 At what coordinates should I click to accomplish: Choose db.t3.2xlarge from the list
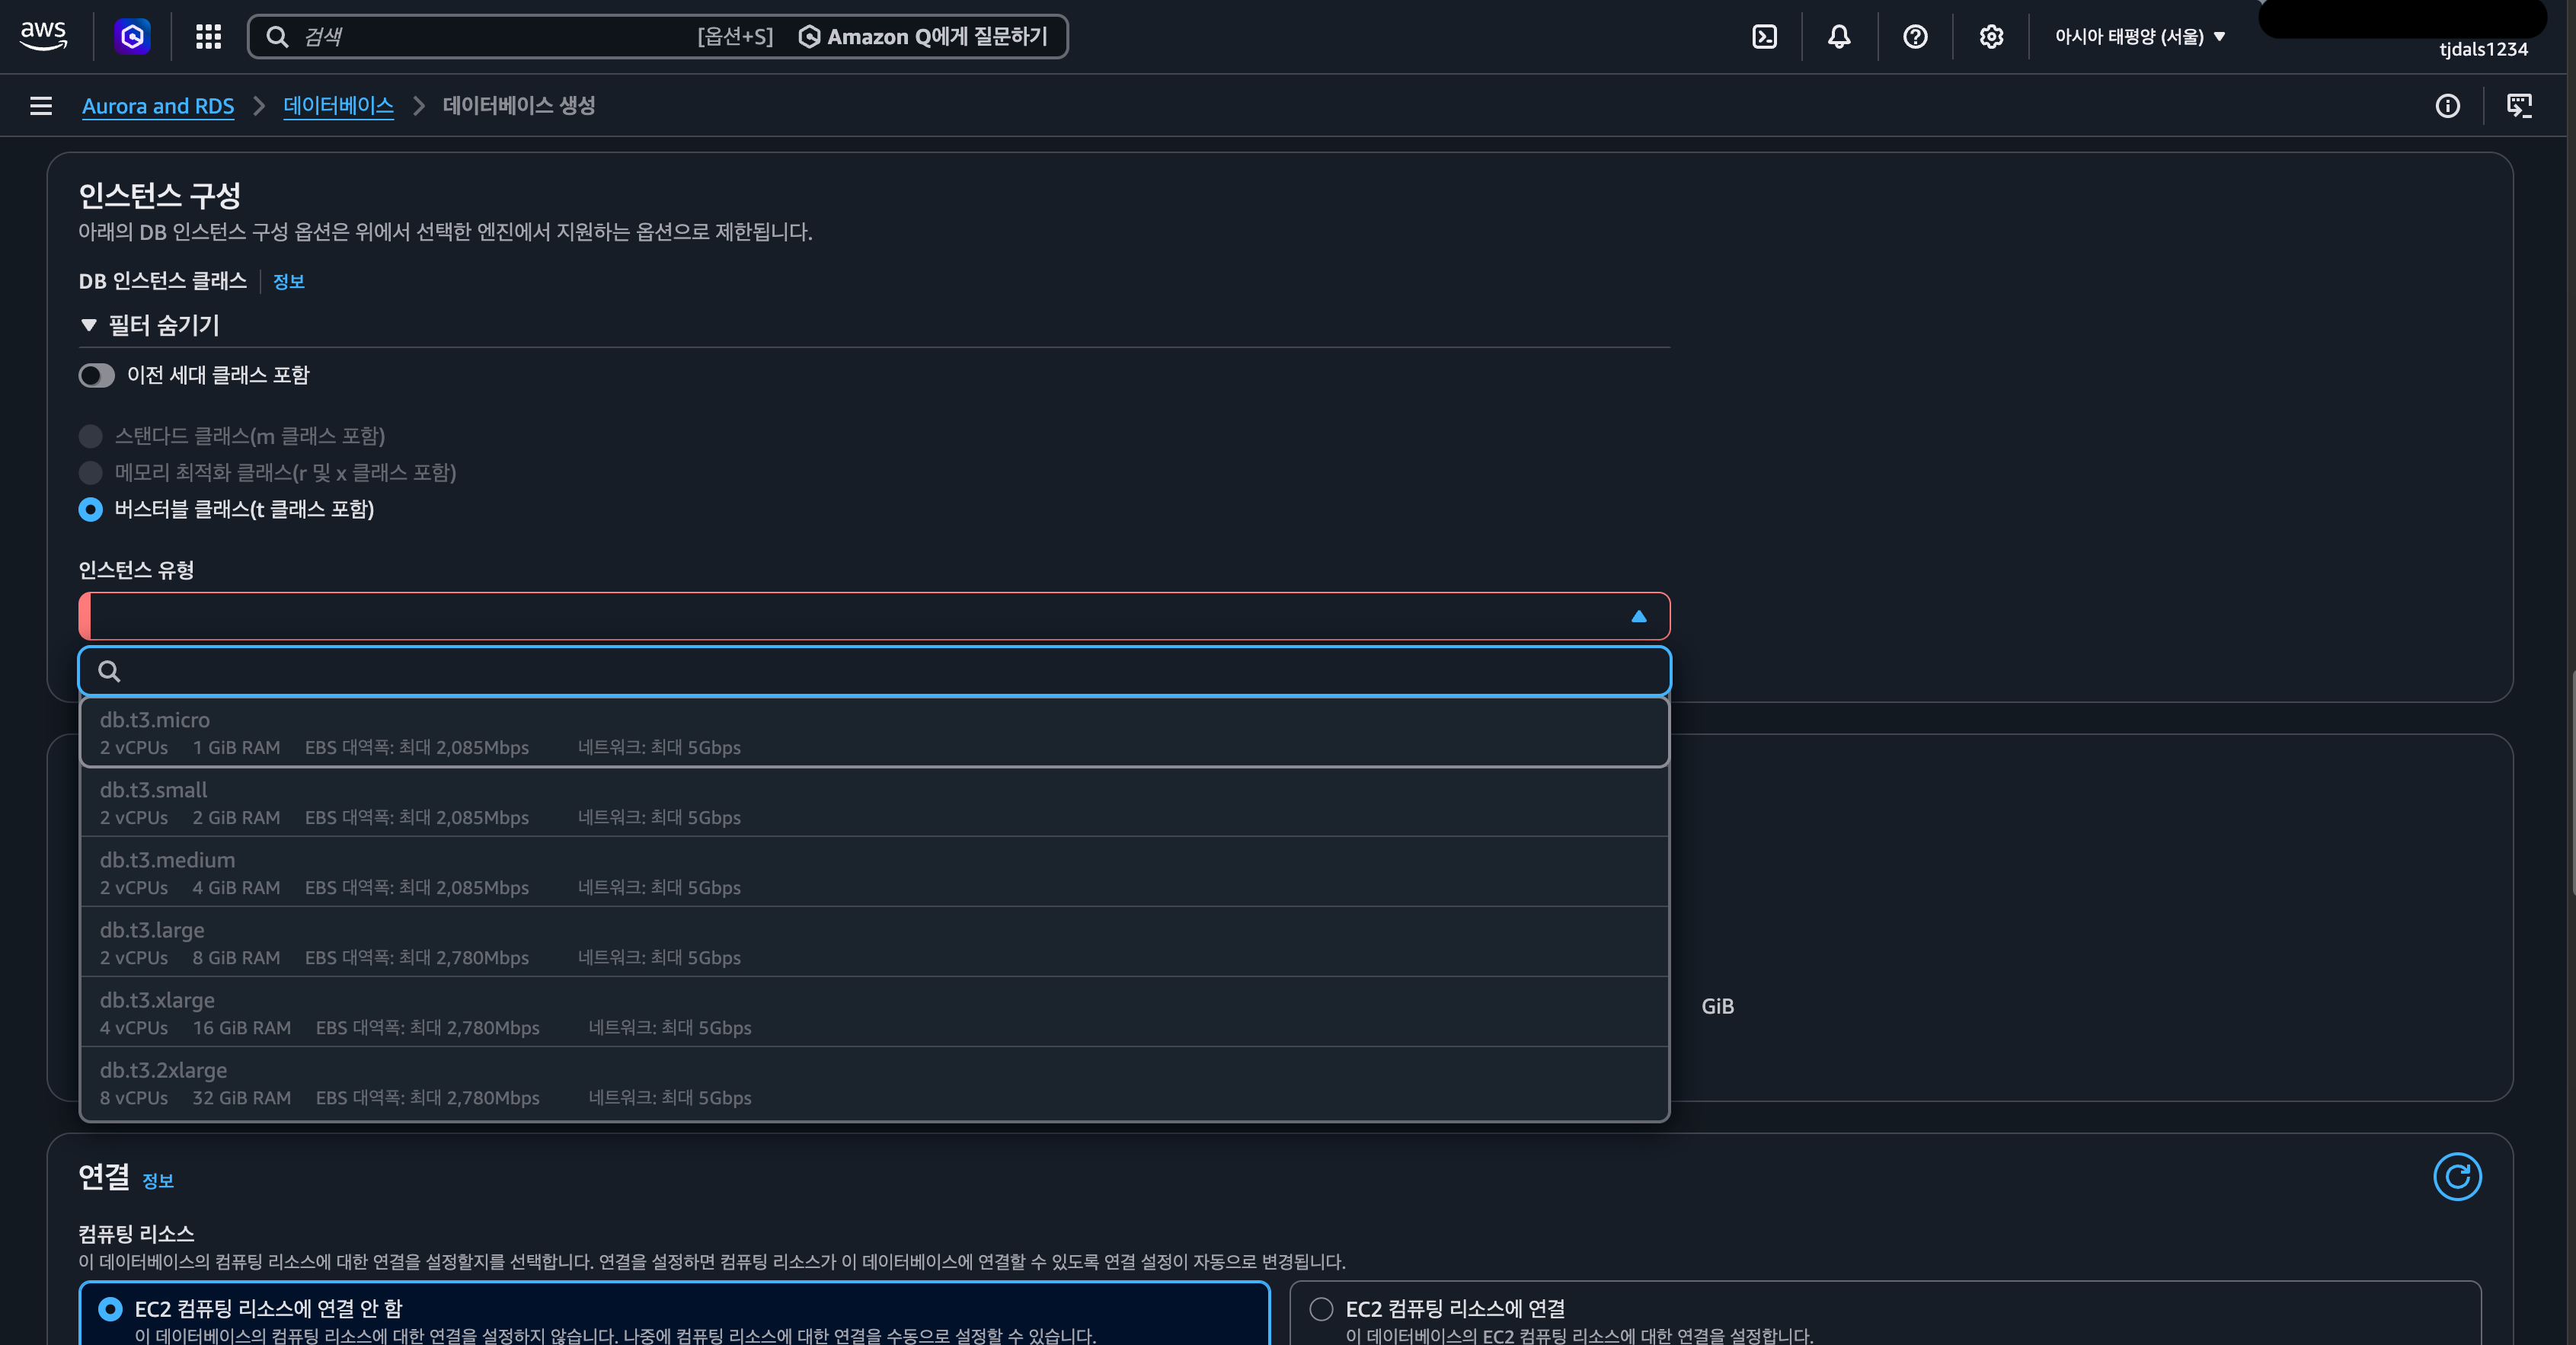[874, 1083]
